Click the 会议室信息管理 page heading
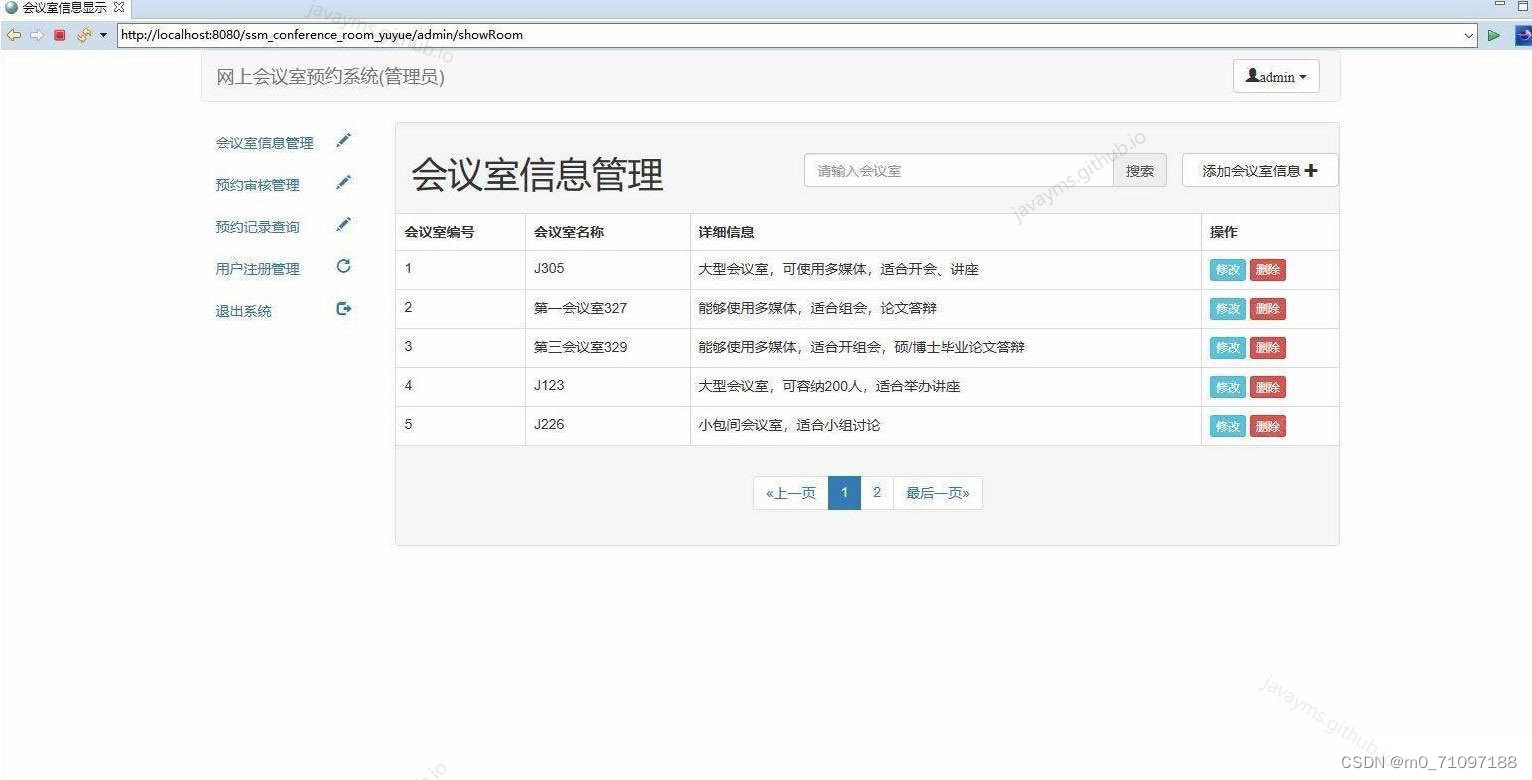1532x780 pixels. [x=537, y=174]
